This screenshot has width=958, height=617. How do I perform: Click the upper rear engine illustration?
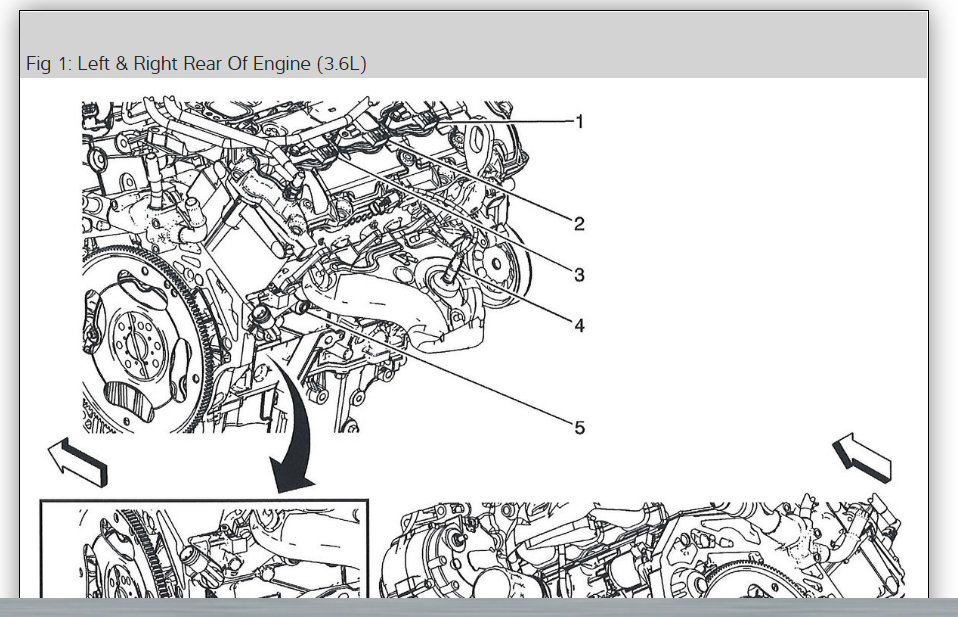click(x=307, y=266)
